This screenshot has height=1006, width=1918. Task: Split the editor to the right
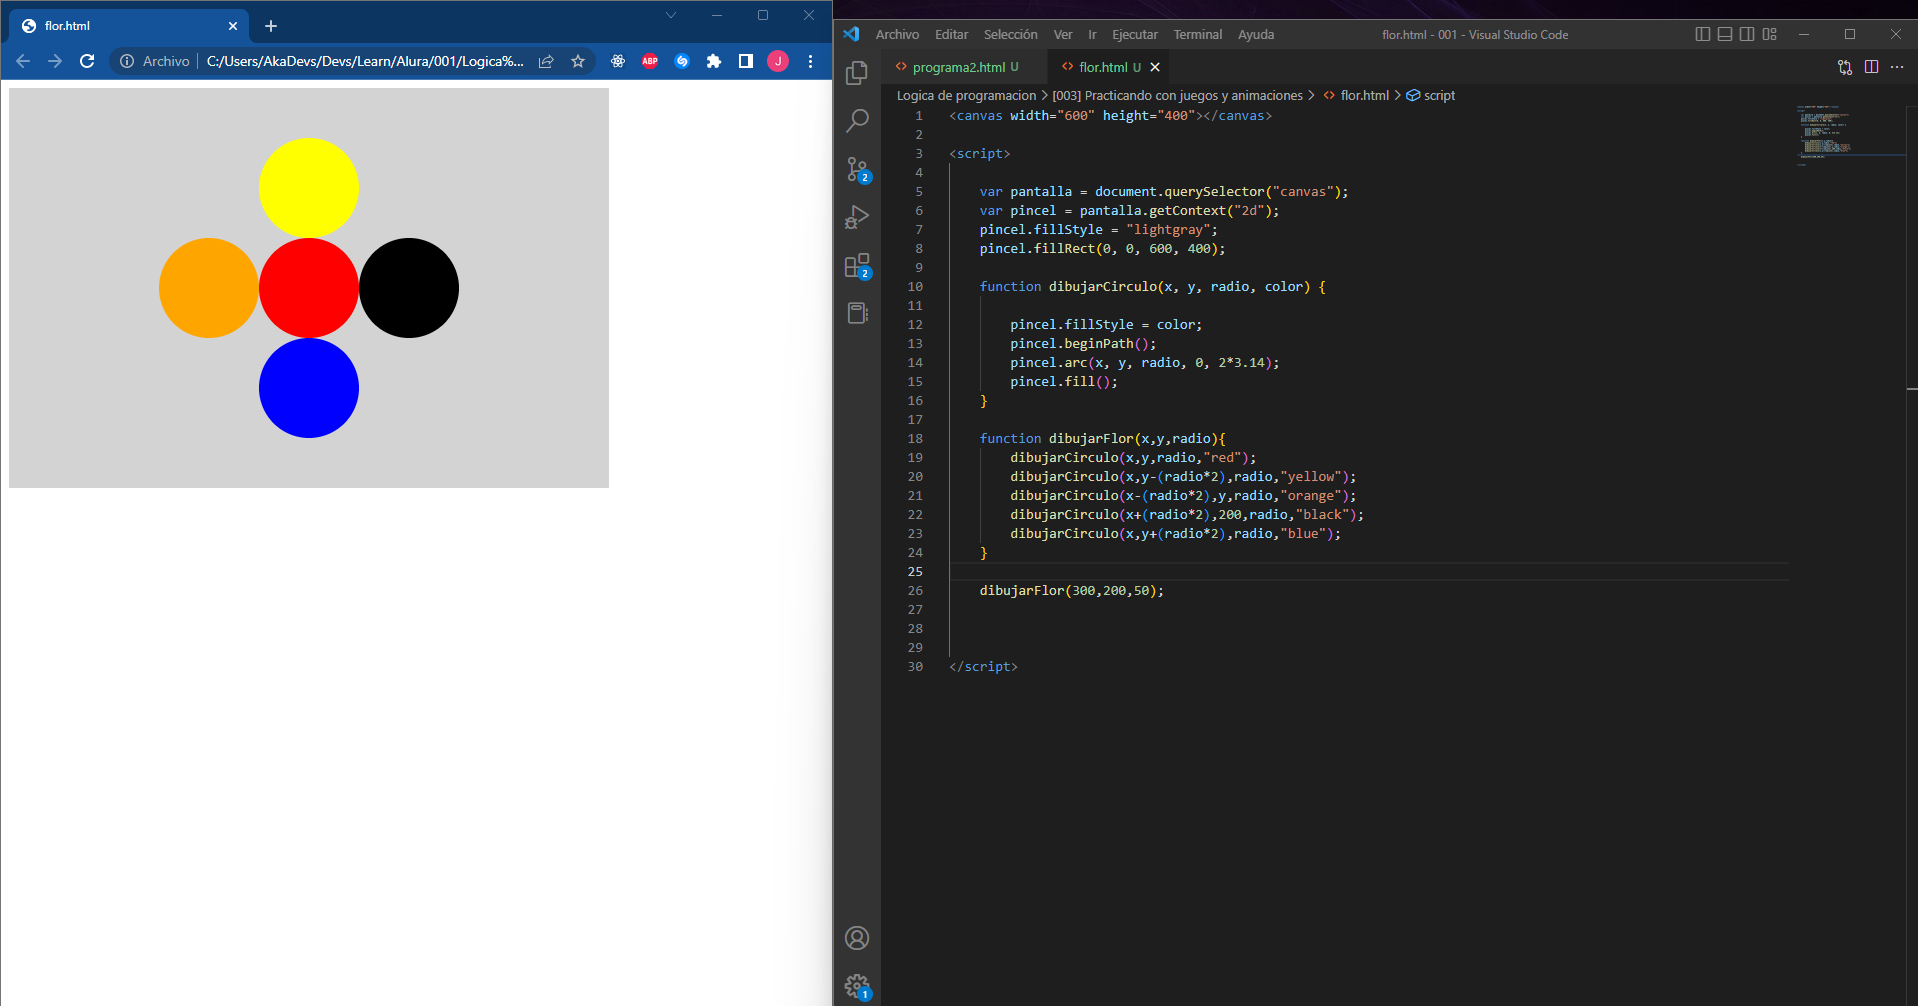click(x=1871, y=67)
